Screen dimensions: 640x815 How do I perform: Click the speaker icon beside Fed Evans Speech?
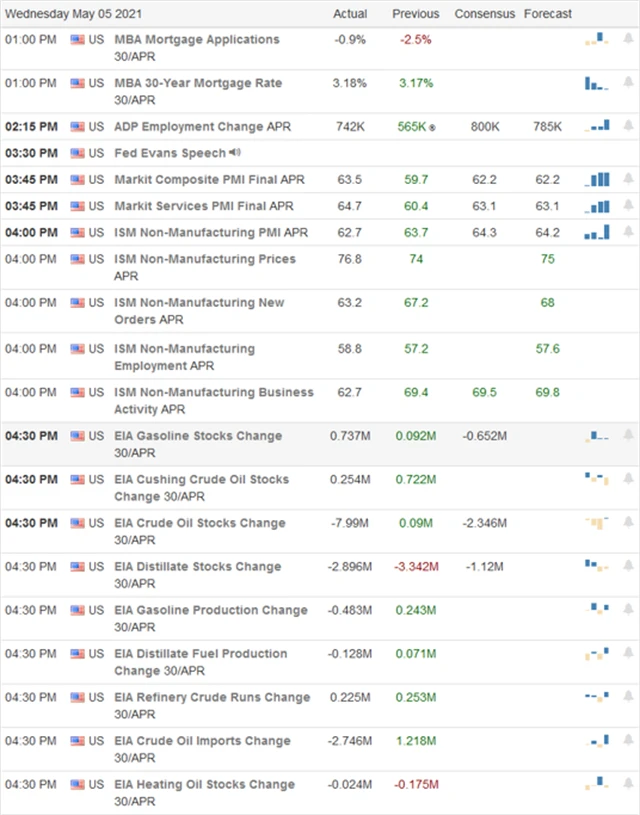pyautogui.click(x=234, y=153)
